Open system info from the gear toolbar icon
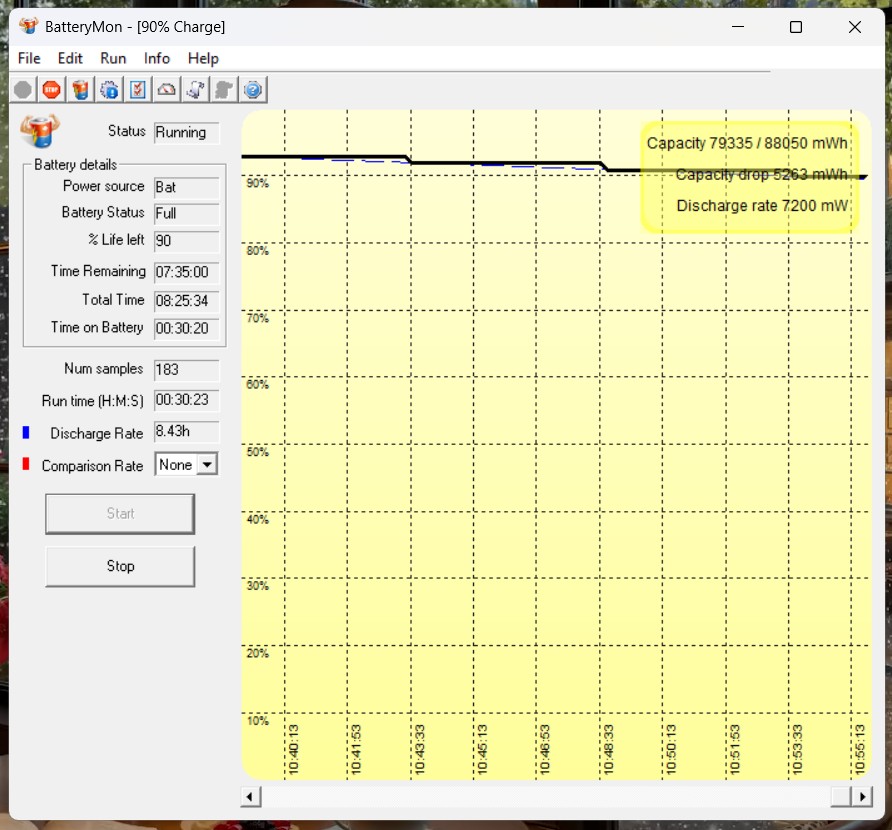The width and height of the screenshot is (892, 830). click(109, 90)
